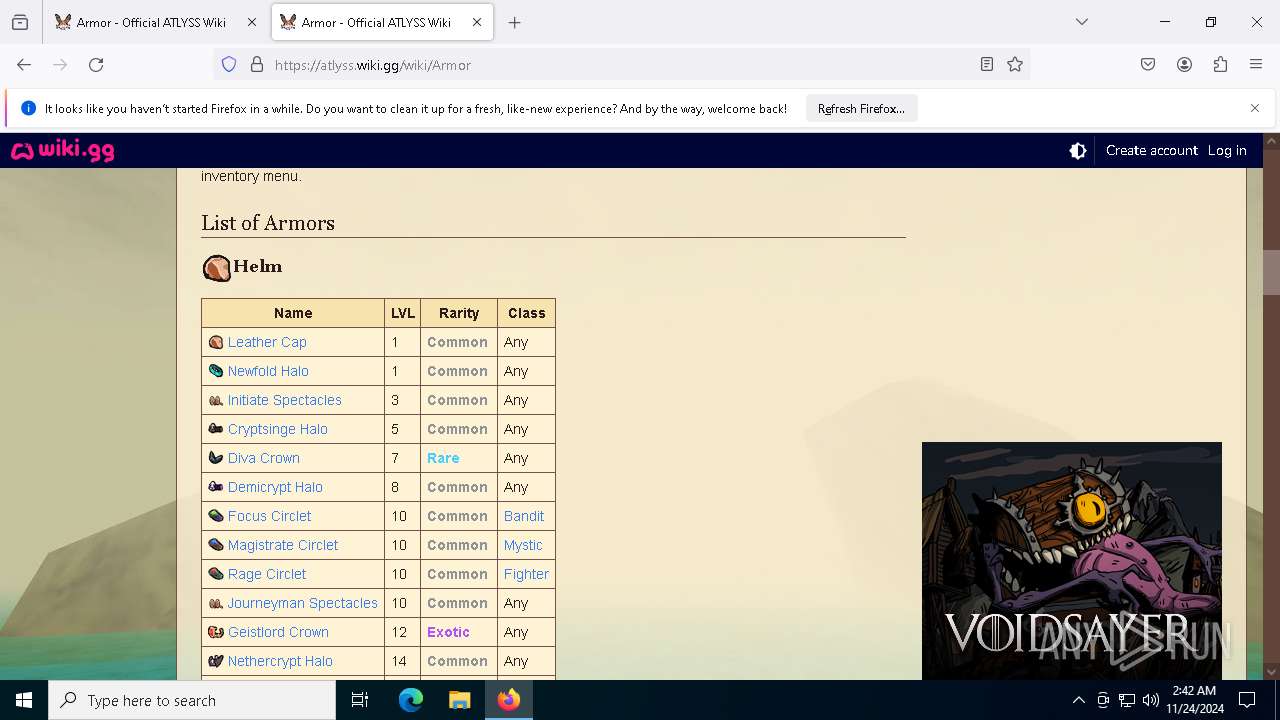
Task: Click the wiki.gg logo
Action: click(x=62, y=151)
